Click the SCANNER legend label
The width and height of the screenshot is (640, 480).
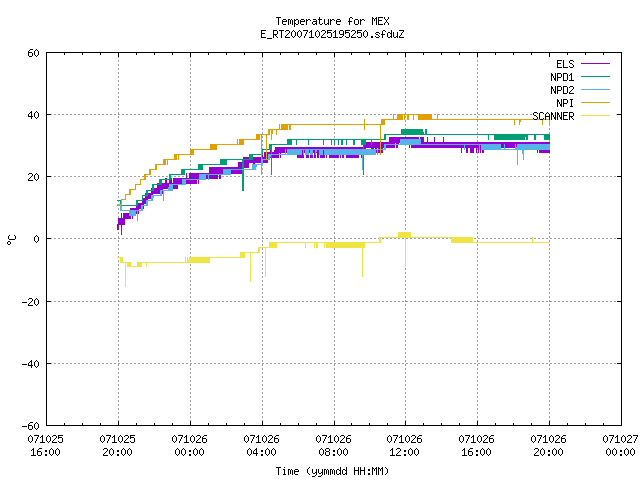(553, 116)
